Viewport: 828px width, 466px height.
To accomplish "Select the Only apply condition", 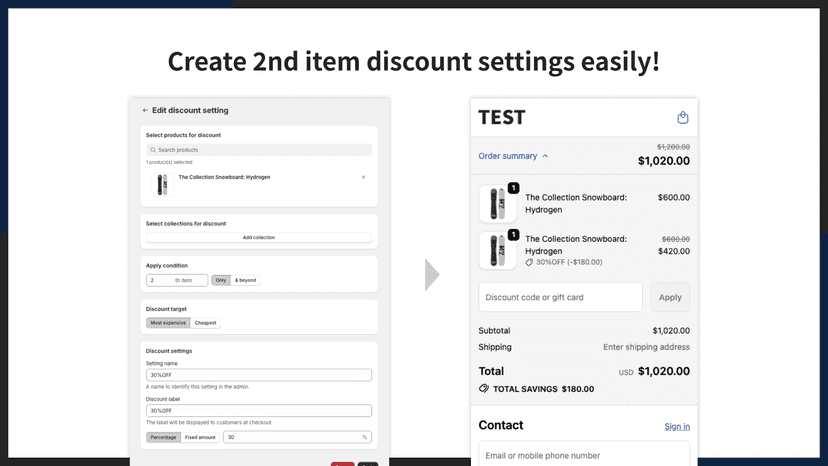I will point(221,280).
